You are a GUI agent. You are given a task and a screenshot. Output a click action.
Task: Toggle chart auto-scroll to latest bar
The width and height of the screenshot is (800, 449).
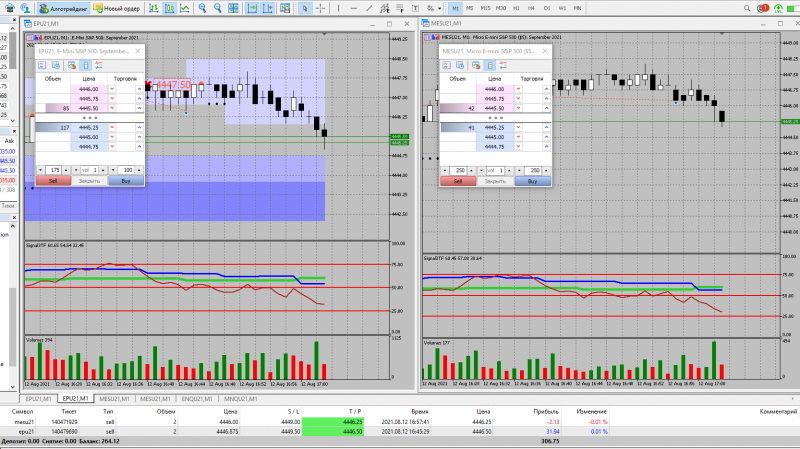252,8
